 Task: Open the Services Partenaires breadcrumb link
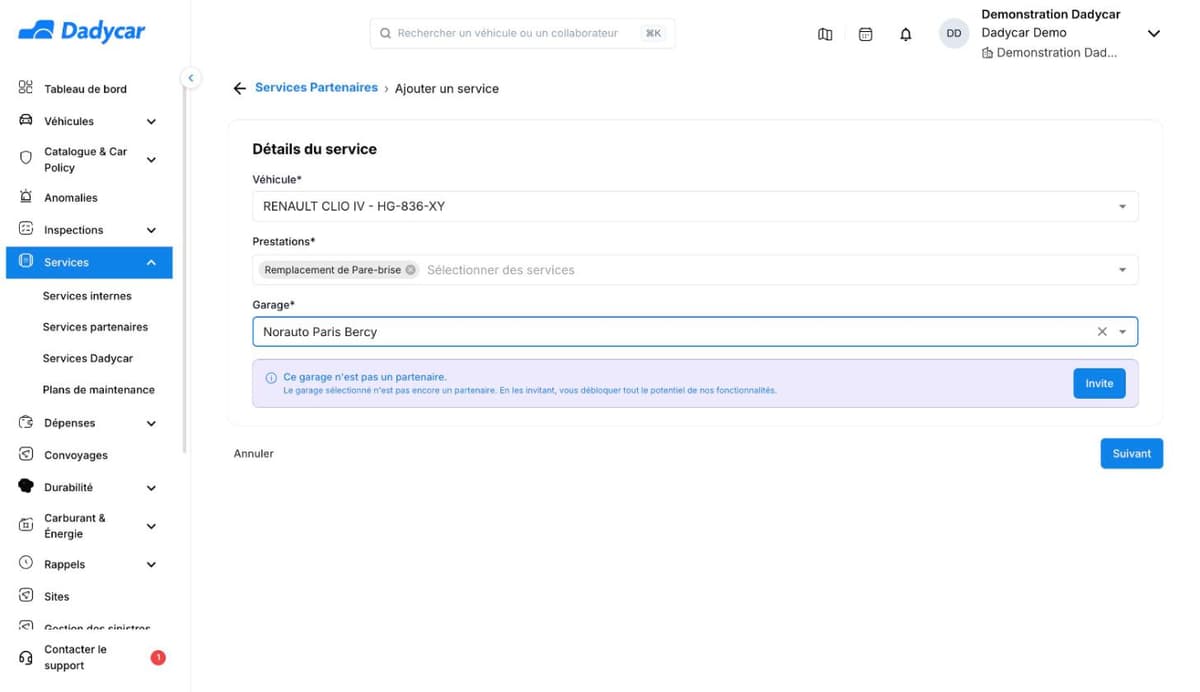tap(316, 88)
